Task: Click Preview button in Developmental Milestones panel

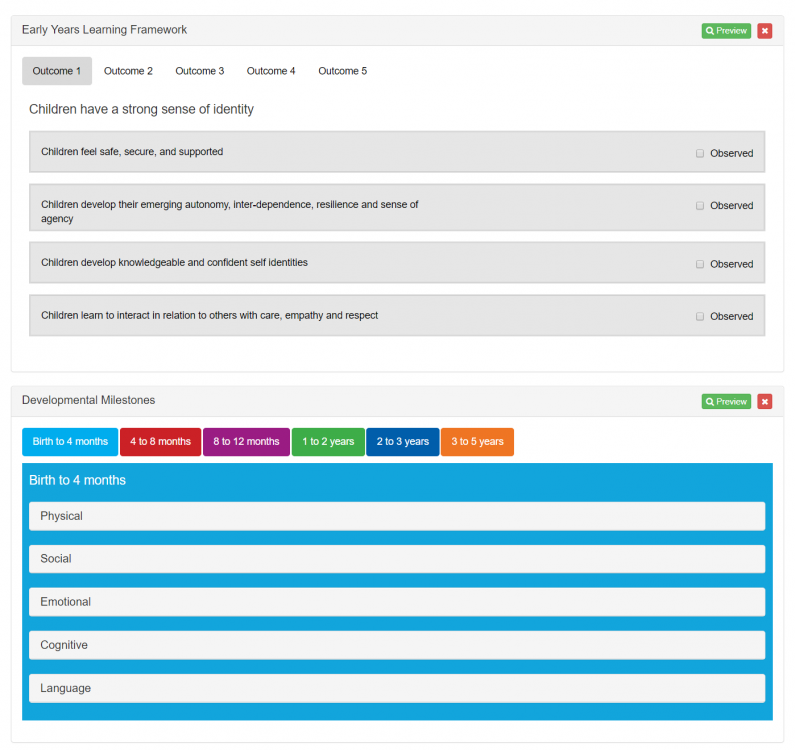Action: click(x=725, y=401)
